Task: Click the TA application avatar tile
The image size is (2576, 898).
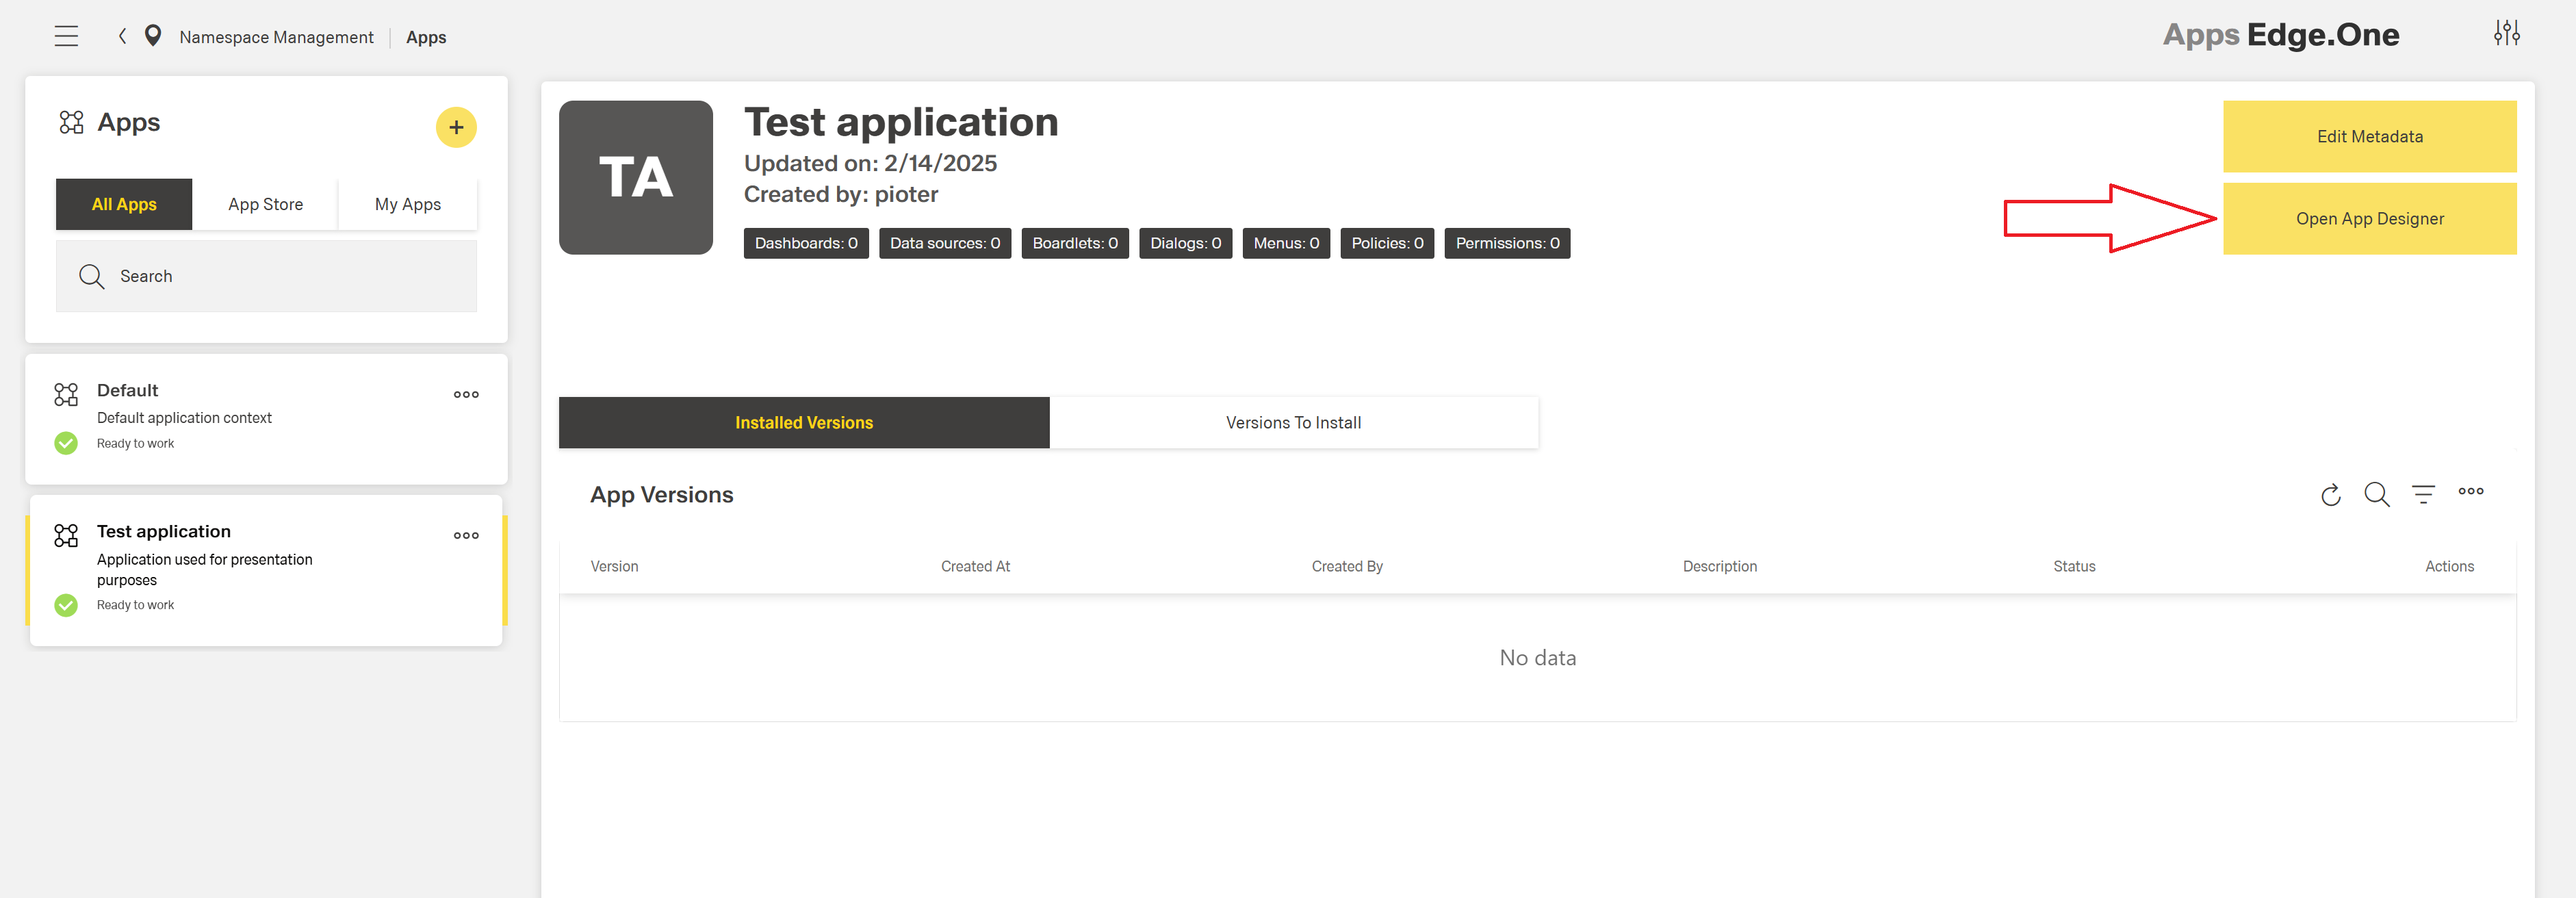Action: 635,177
